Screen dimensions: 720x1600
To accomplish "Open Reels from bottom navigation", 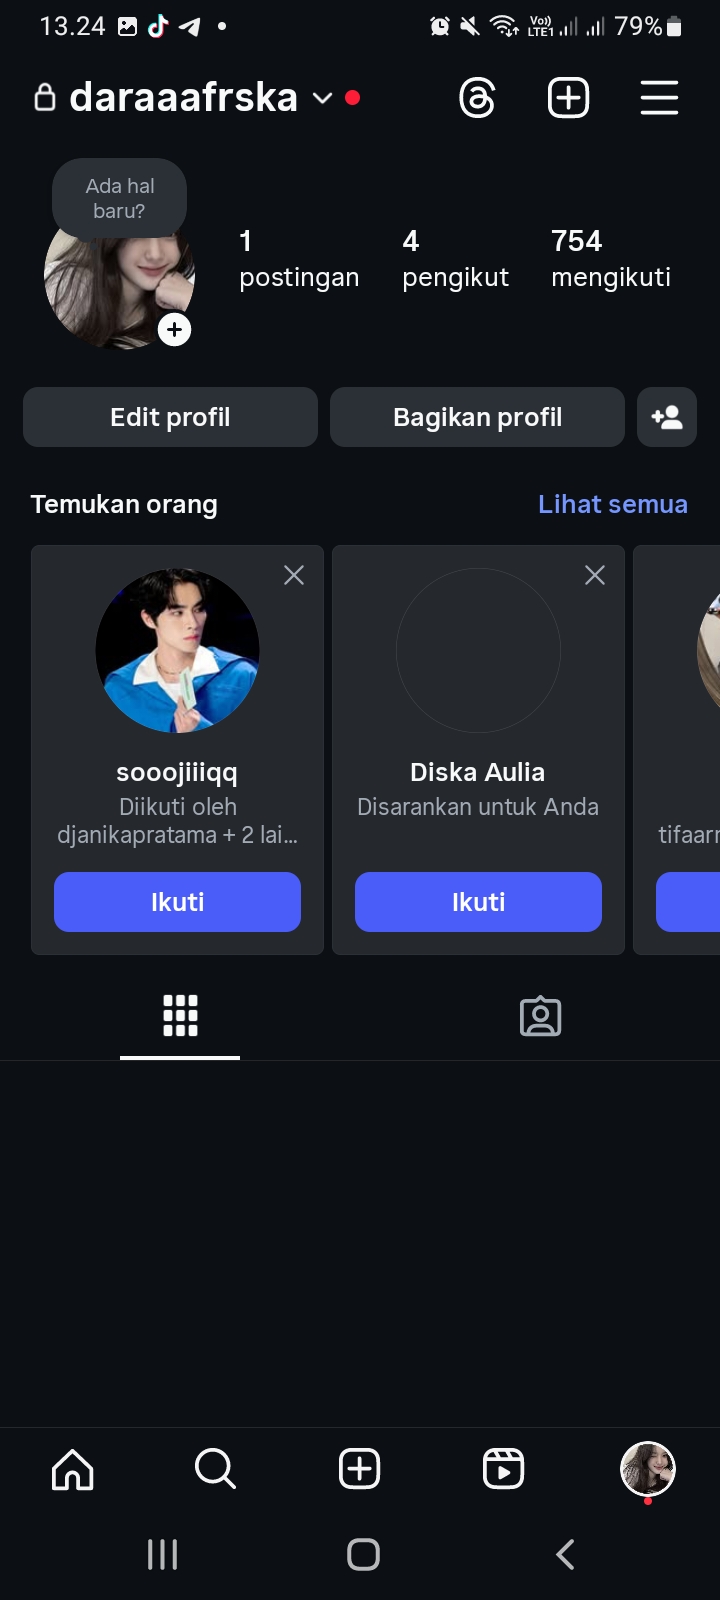I will pos(503,1469).
